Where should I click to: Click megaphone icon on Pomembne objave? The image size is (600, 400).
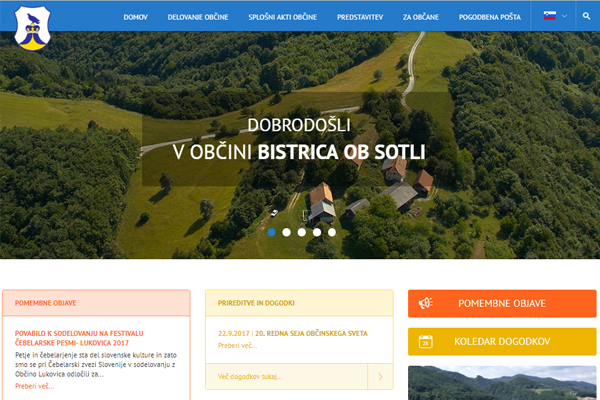[425, 303]
